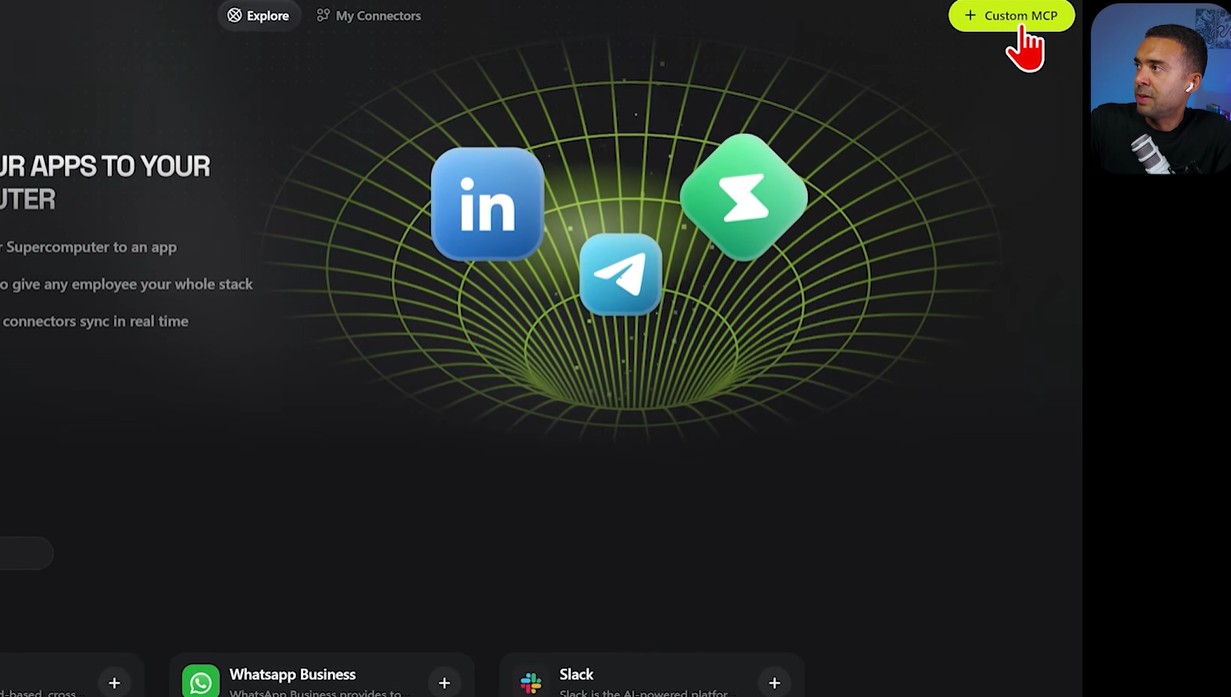Click the Slack connector description text
This screenshot has height=697, width=1231.
click(x=643, y=692)
